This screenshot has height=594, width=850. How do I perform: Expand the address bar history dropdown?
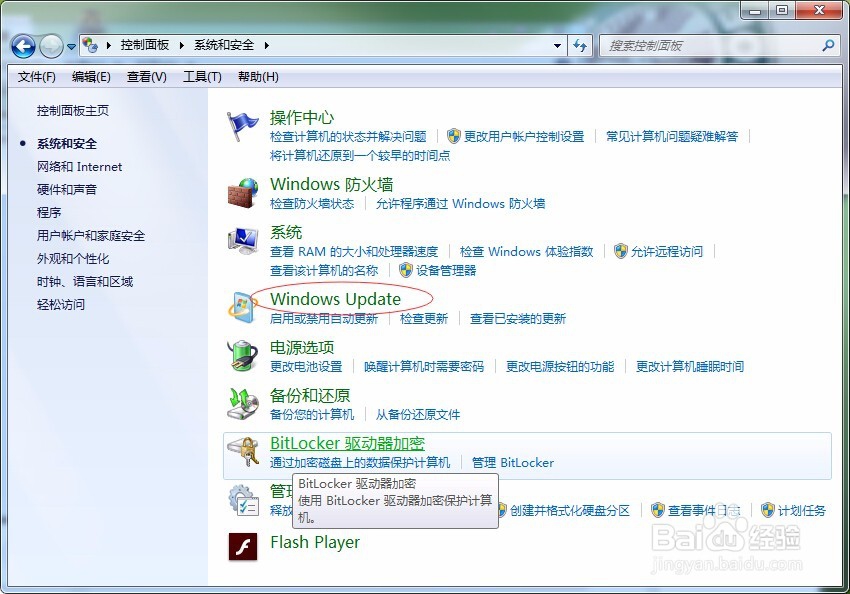557,46
